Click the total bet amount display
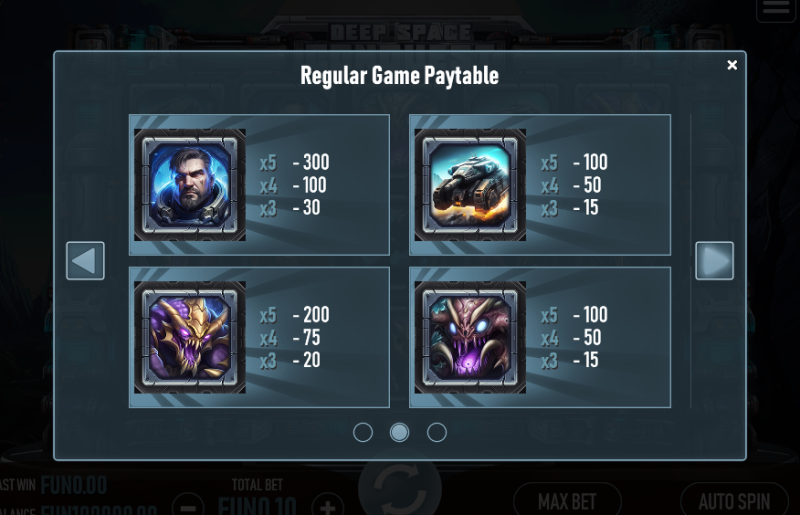800x515 pixels. click(257, 505)
